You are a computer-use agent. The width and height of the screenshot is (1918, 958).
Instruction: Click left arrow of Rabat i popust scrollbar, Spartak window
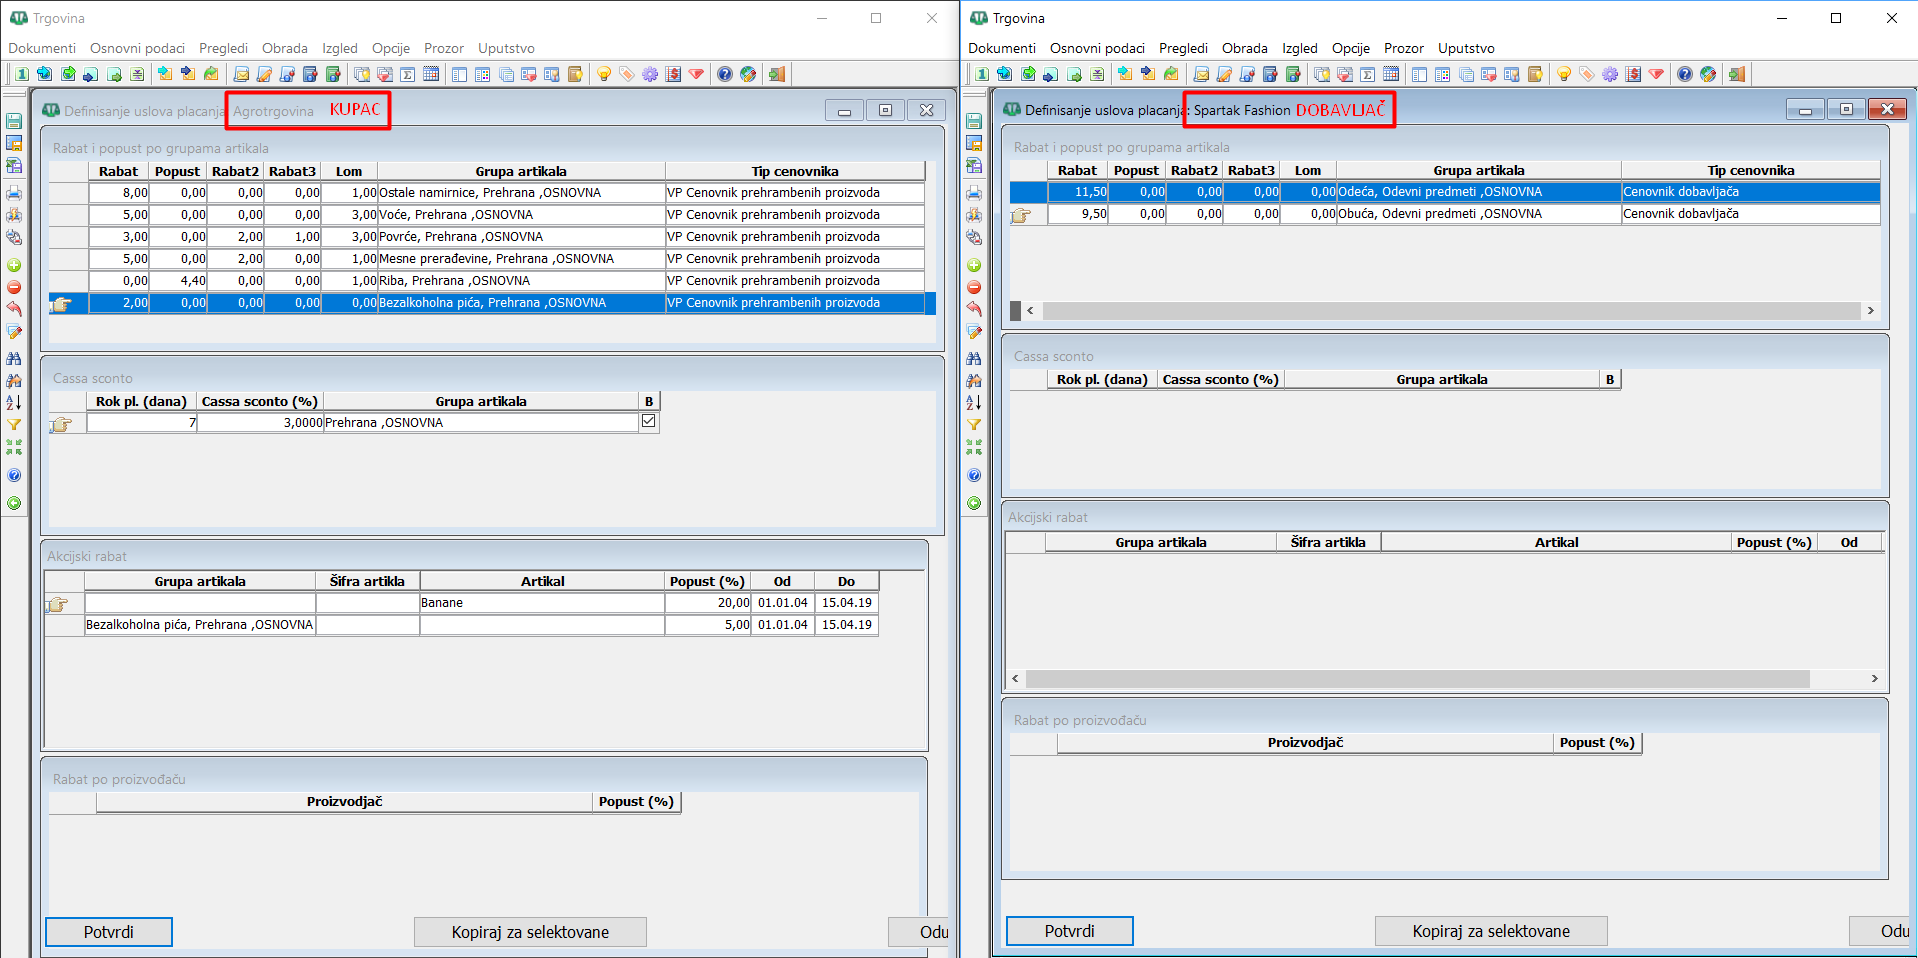click(x=1030, y=311)
